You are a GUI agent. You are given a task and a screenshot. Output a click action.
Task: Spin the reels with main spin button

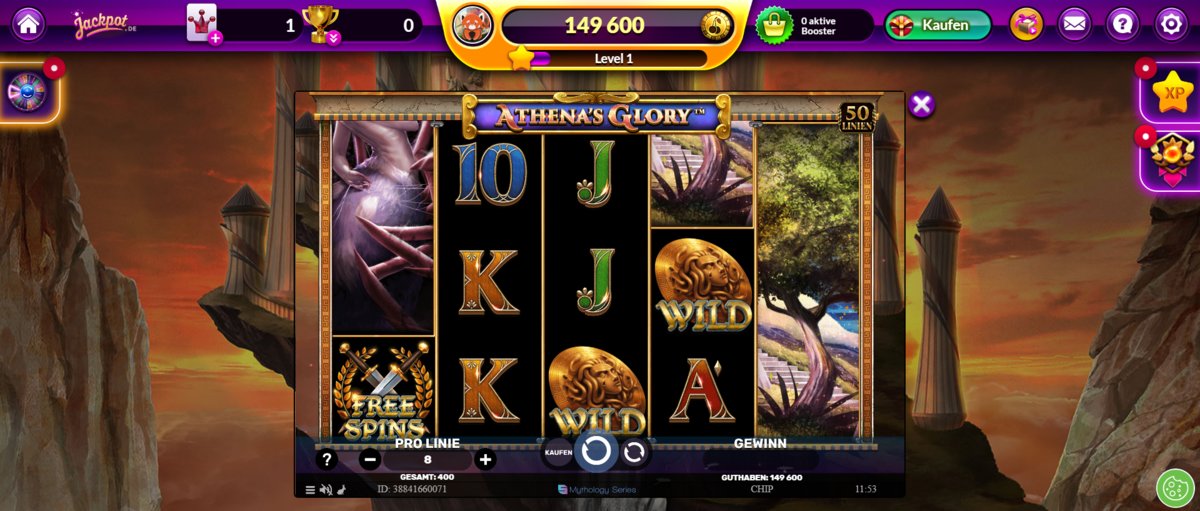pos(596,450)
